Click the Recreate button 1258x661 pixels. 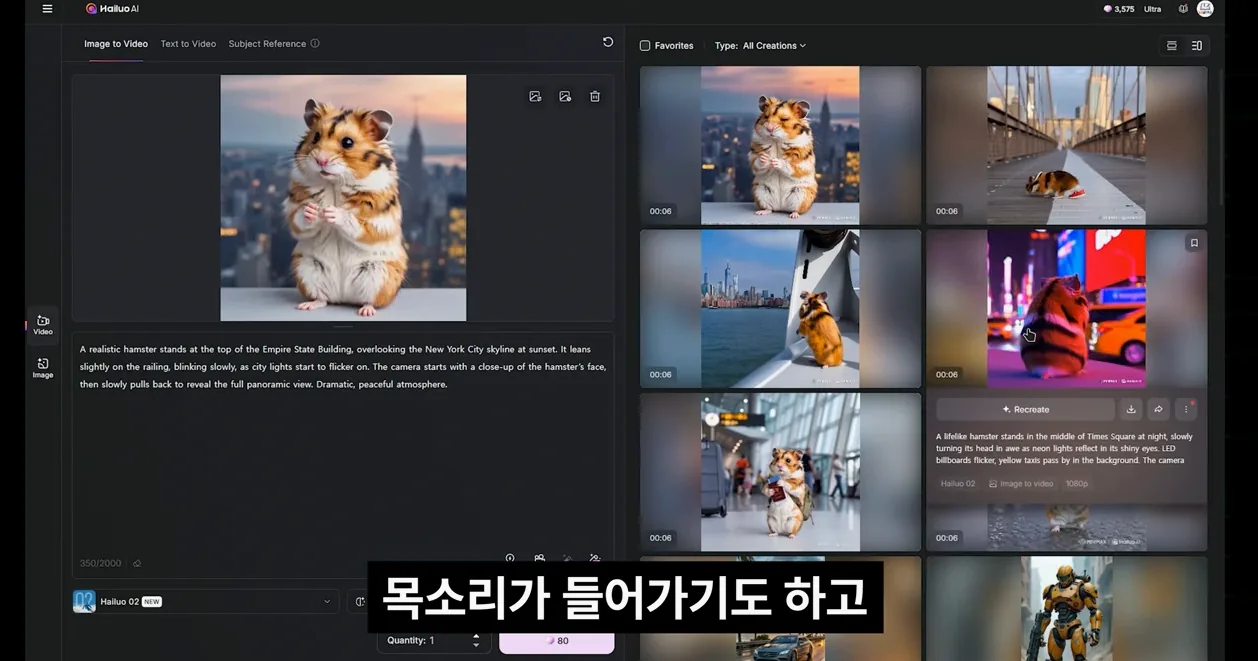click(x=1025, y=409)
